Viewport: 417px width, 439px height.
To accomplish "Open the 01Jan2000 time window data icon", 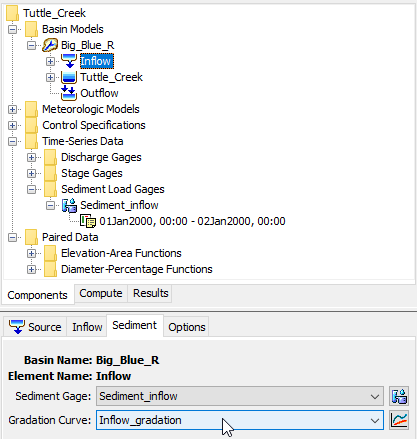I will [88, 221].
